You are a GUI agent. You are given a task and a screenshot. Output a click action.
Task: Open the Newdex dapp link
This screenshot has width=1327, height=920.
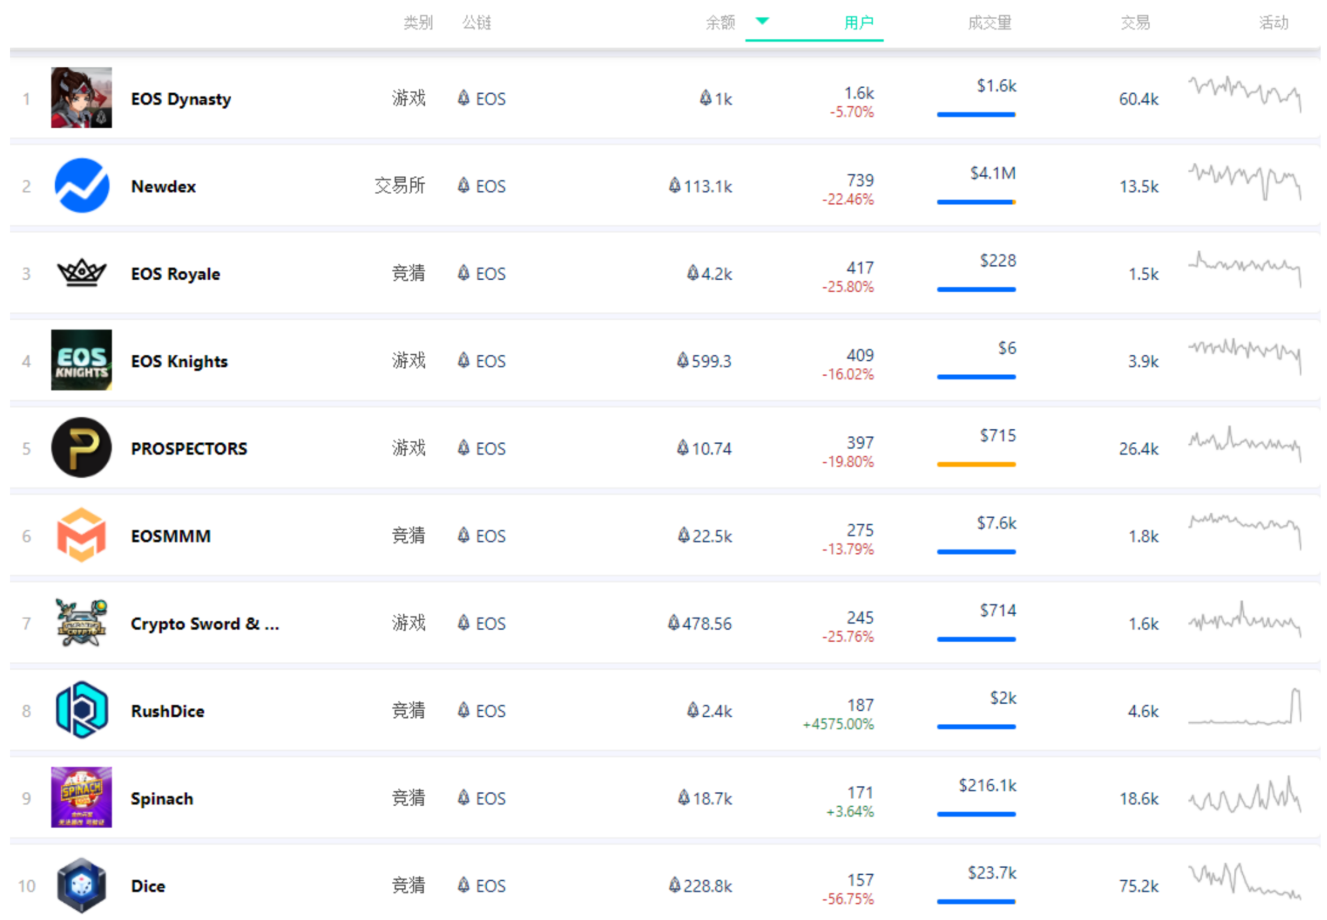pos(163,186)
